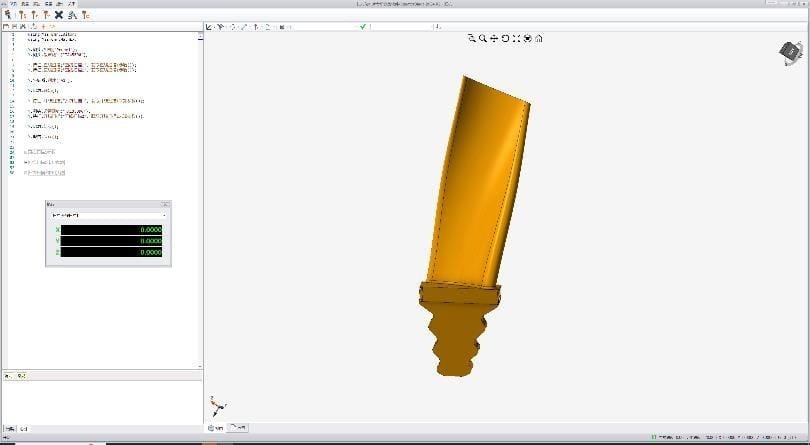
Task: Select the pan arrows icon in viewport toolbar
Action: tap(494, 38)
